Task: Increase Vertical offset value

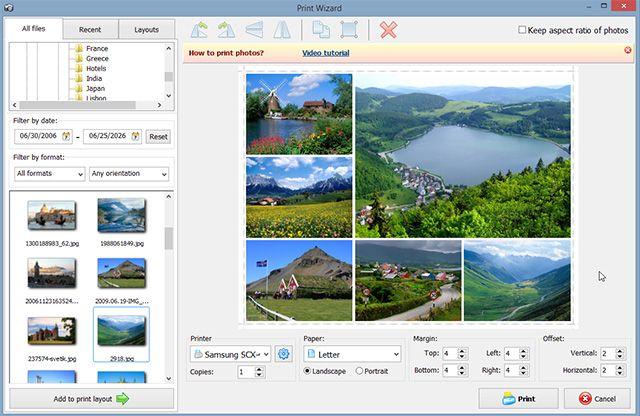Action: pyautogui.click(x=620, y=351)
